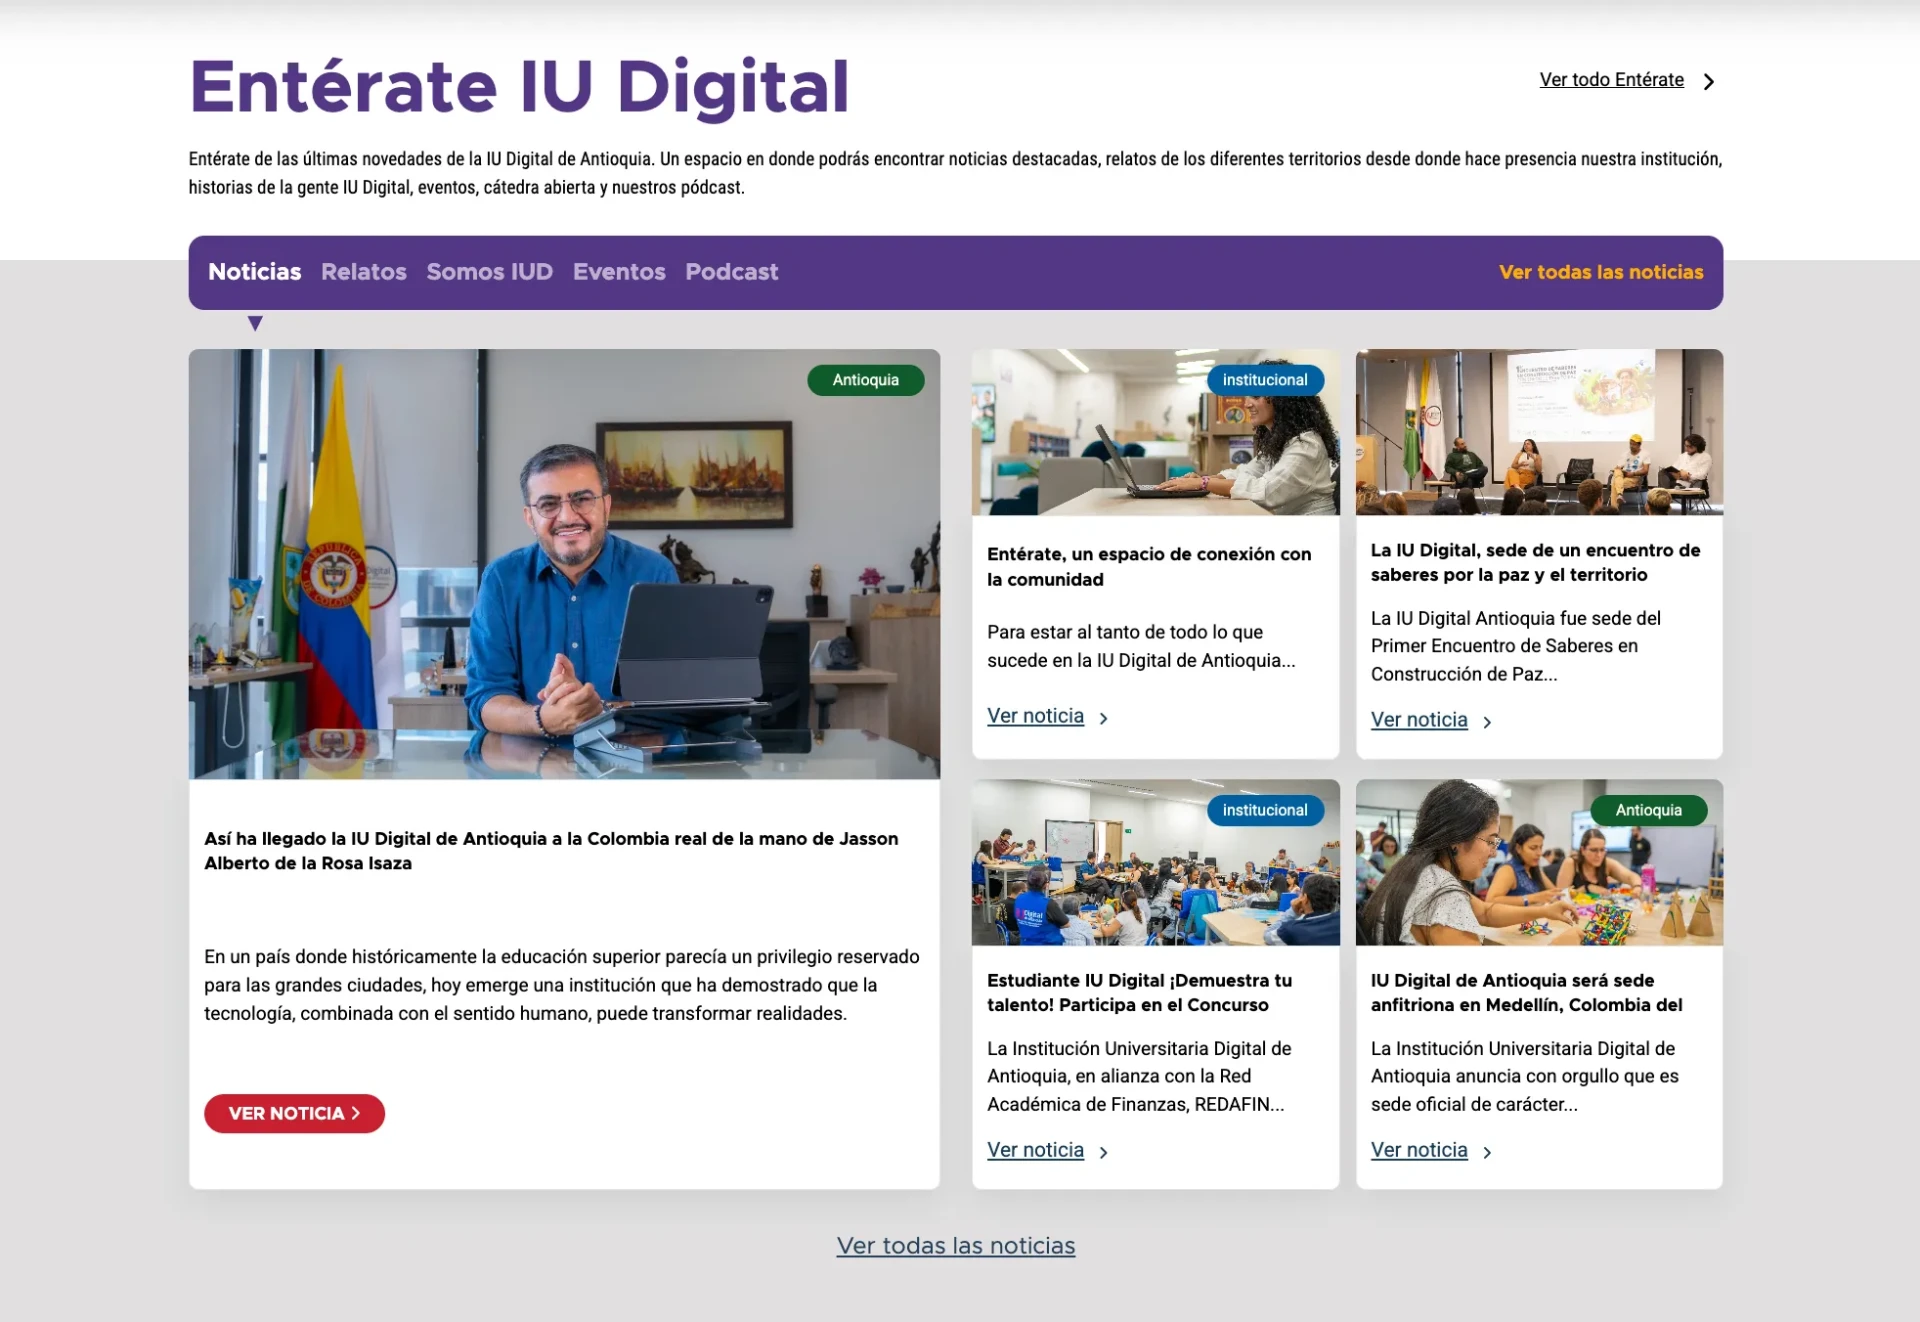The image size is (1920, 1322).
Task: Click the bottom Ver todas las noticias link
Action: pos(956,1246)
